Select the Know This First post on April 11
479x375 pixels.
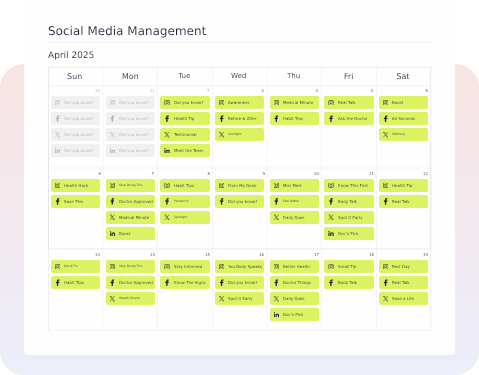point(349,186)
